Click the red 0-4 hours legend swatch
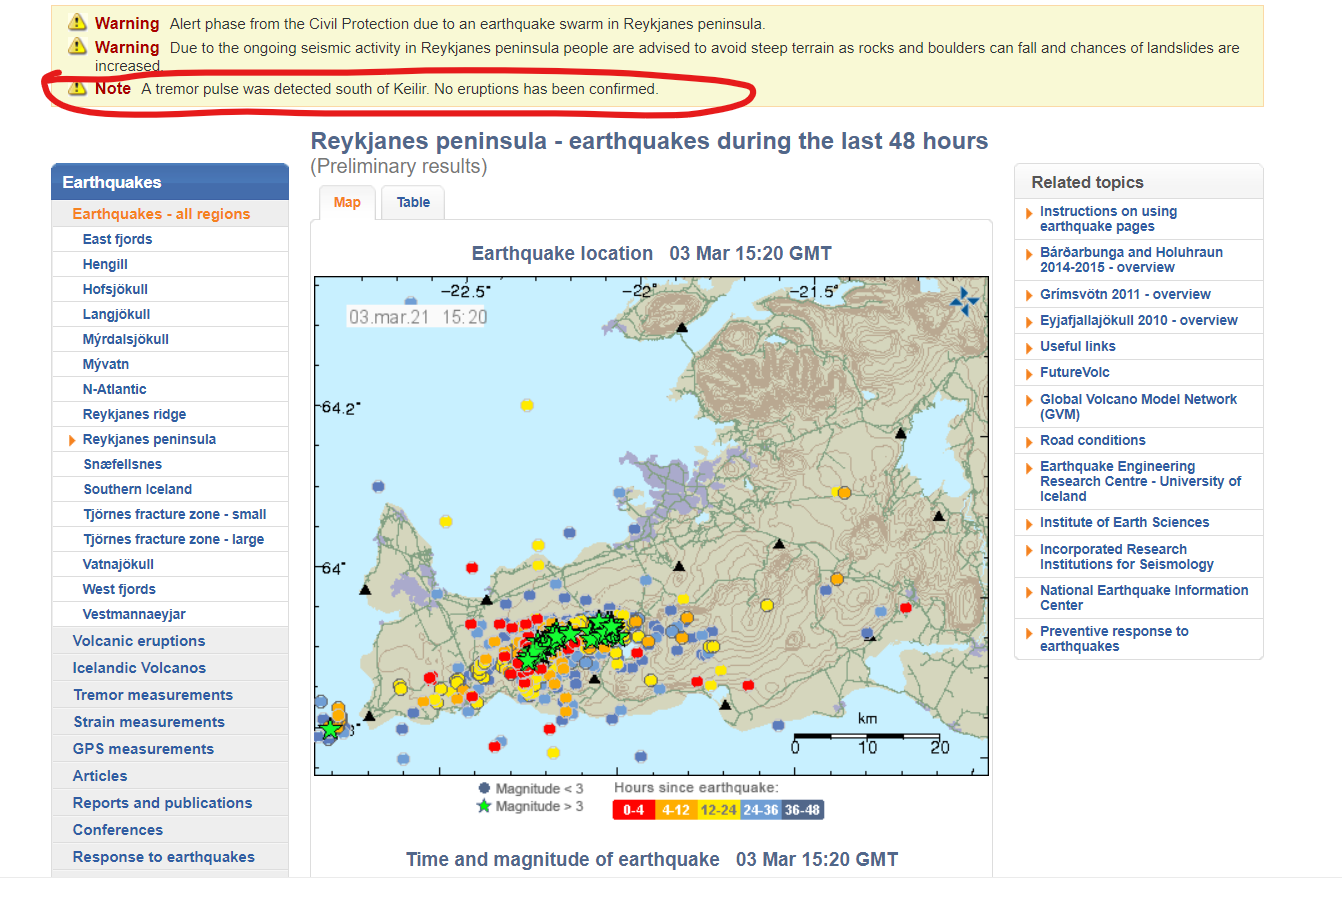Screen dimensions: 1342x906 click(x=634, y=810)
